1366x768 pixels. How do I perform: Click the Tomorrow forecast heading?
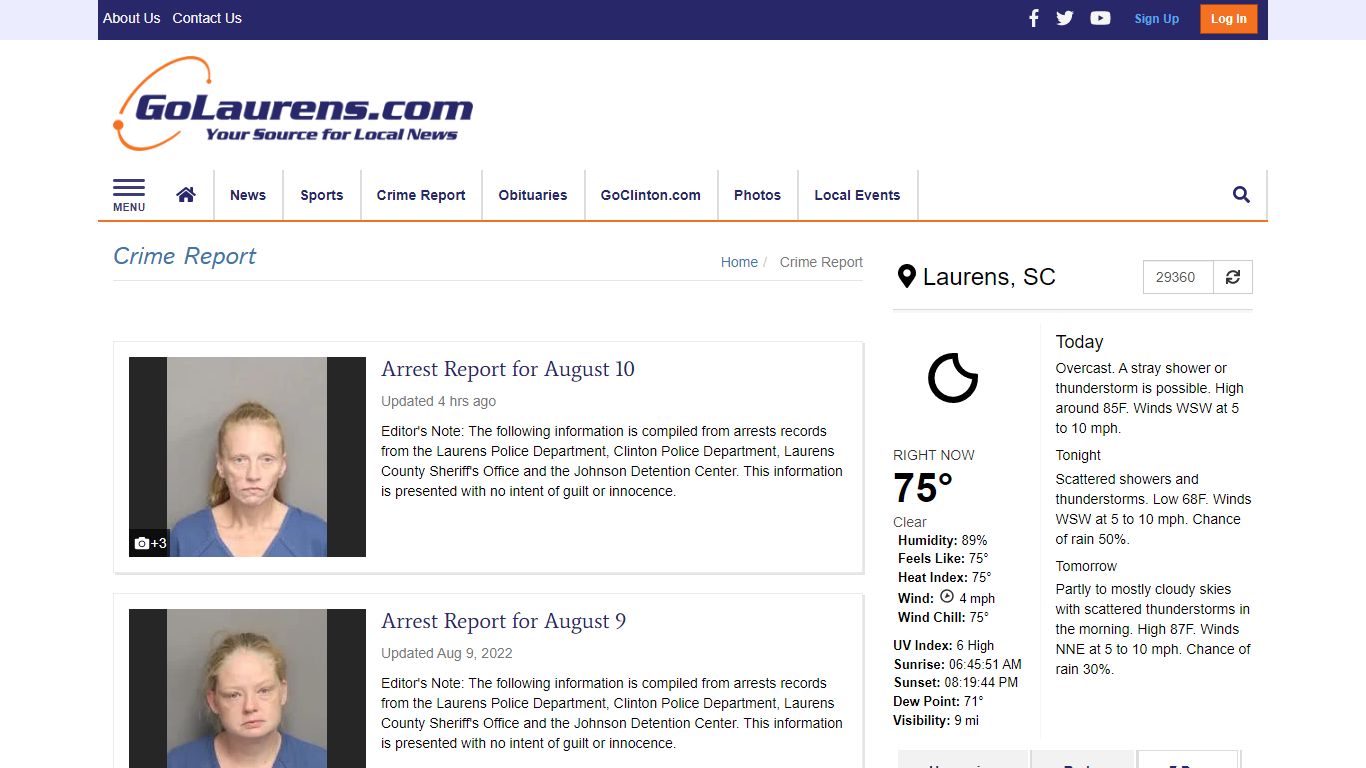[x=1086, y=566]
